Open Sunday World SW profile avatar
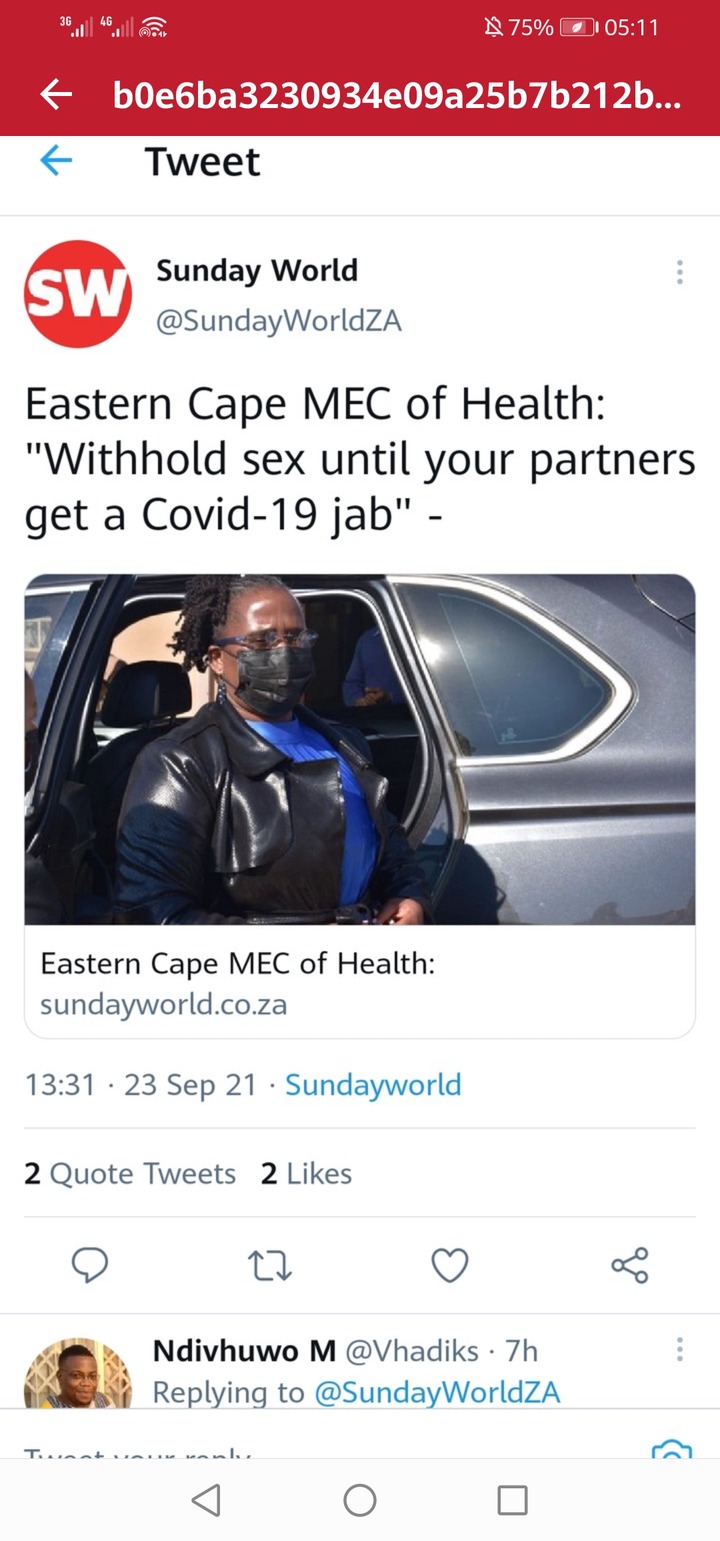Image resolution: width=720 pixels, height=1541 pixels. (x=78, y=294)
